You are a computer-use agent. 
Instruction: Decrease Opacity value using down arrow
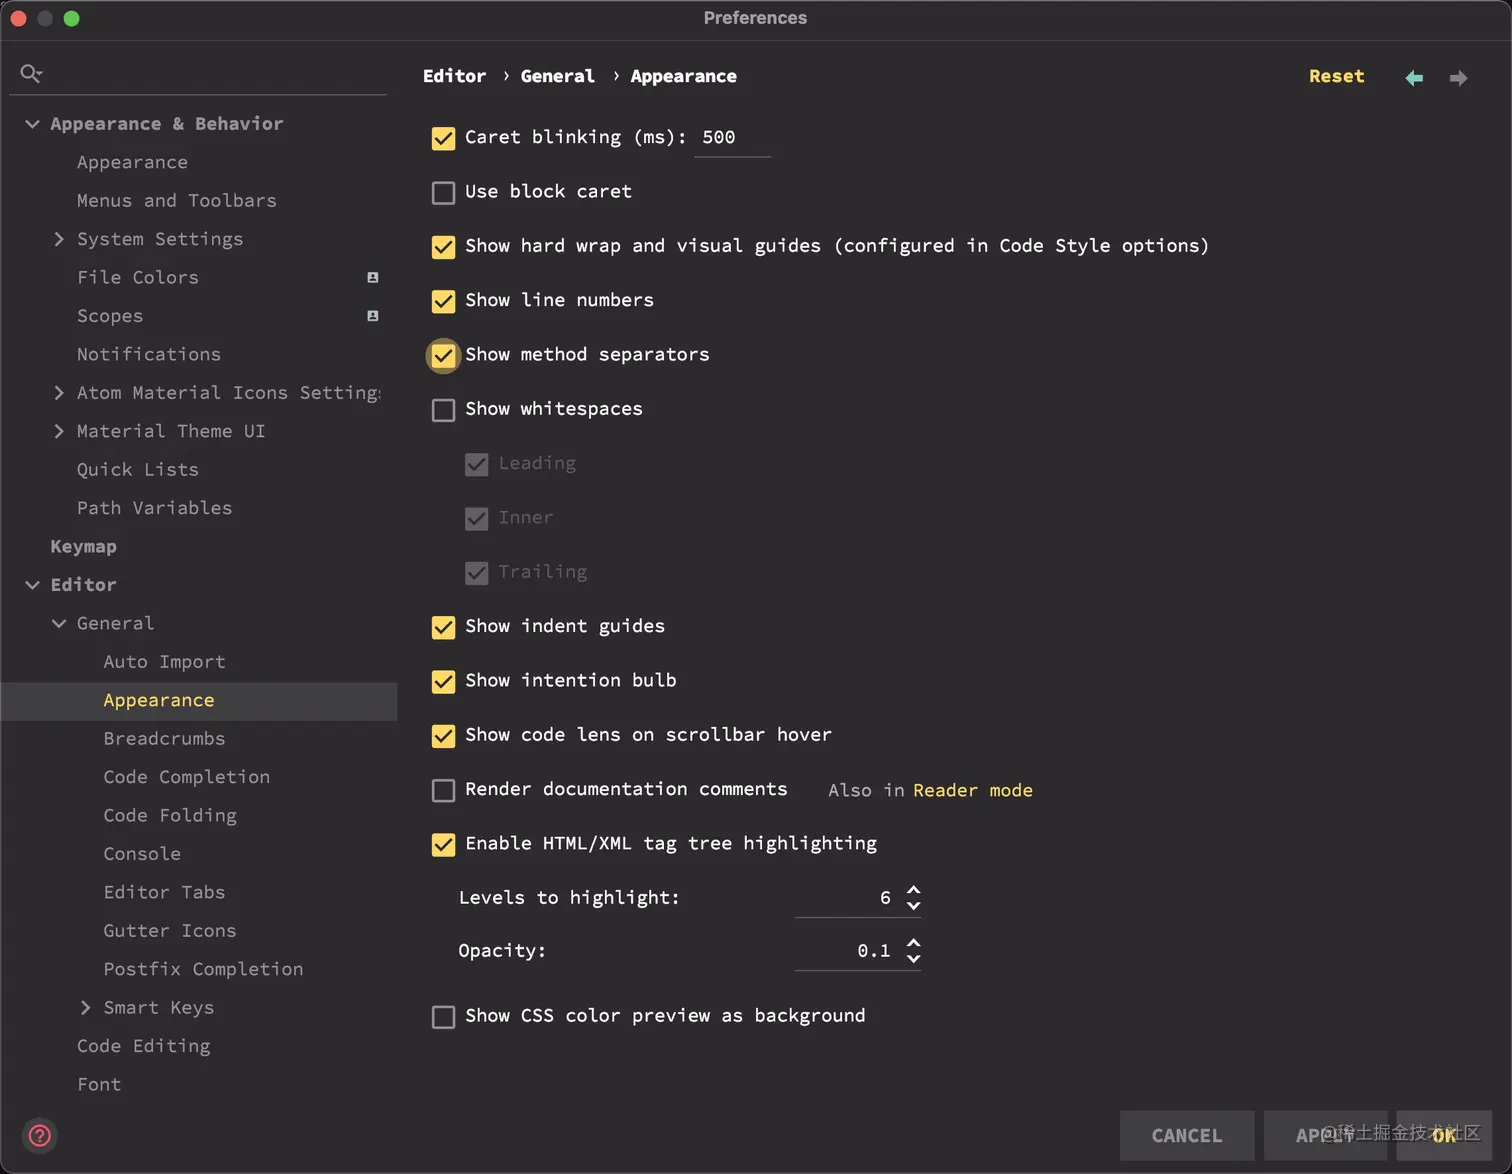[913, 958]
